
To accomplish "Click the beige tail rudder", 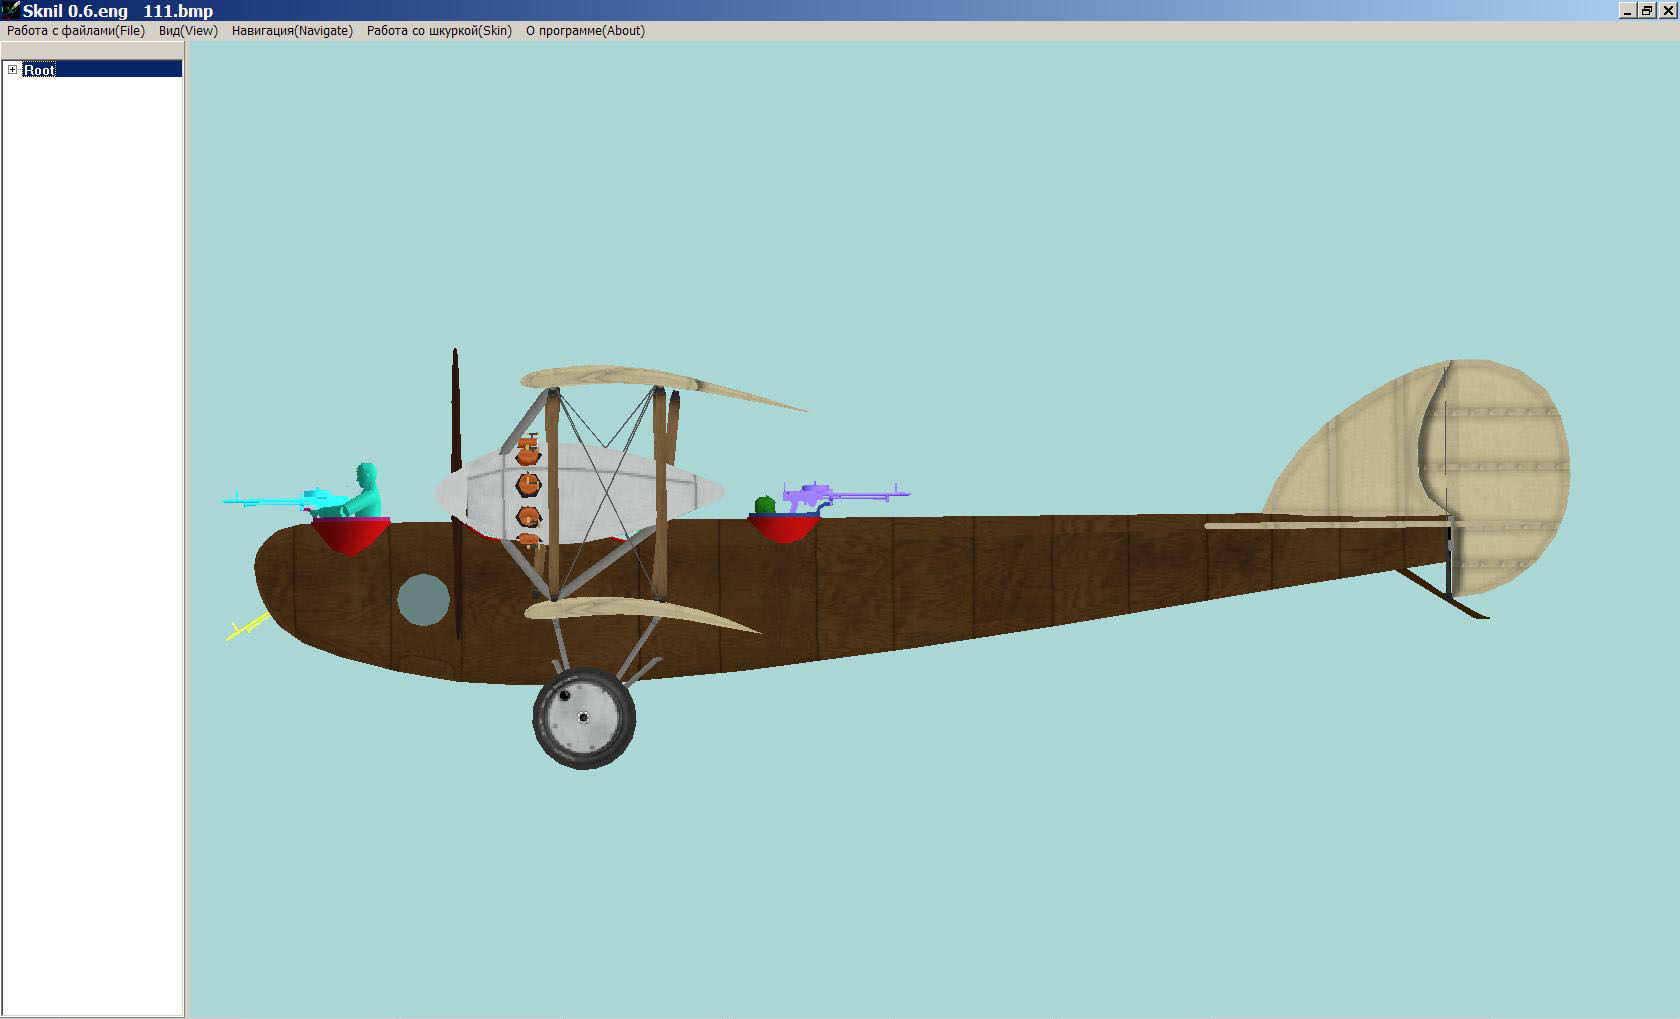I will point(1500,470).
